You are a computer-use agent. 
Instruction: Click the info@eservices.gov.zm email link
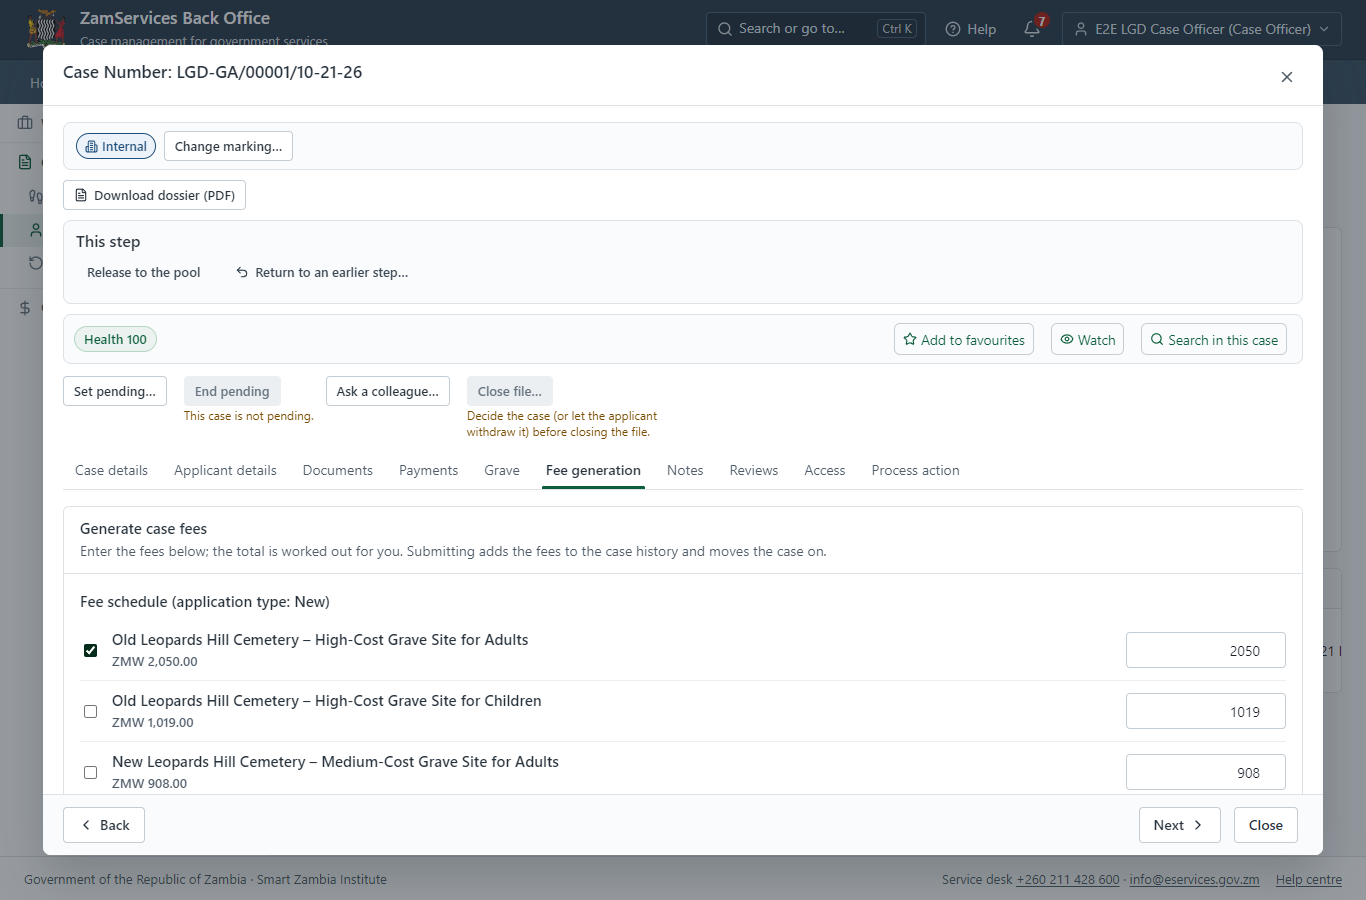(1194, 880)
